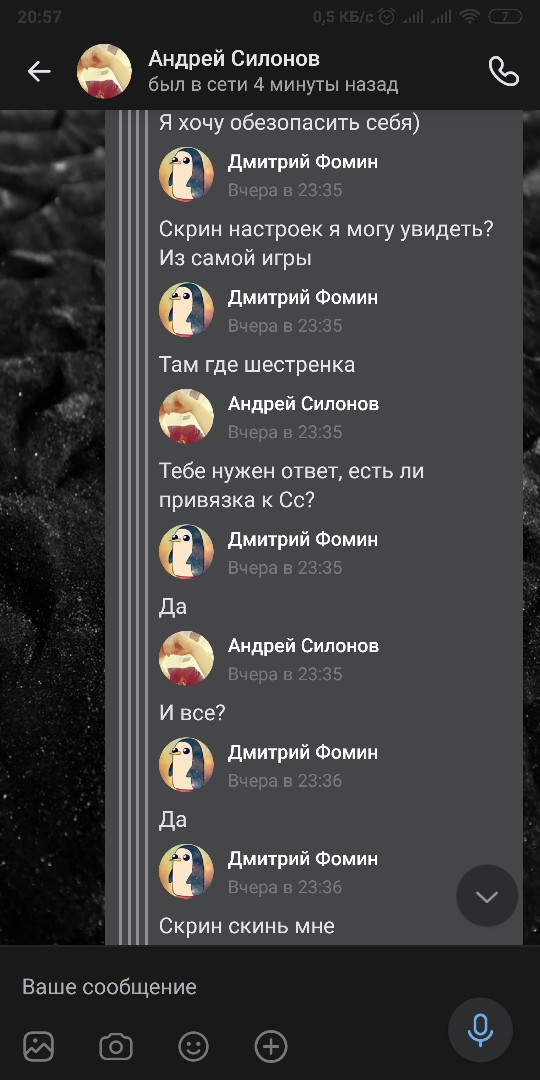Tap Дмитрий Фомин name above 'Скрин настроек'
The width and height of the screenshot is (540, 1080).
pyautogui.click(x=302, y=163)
